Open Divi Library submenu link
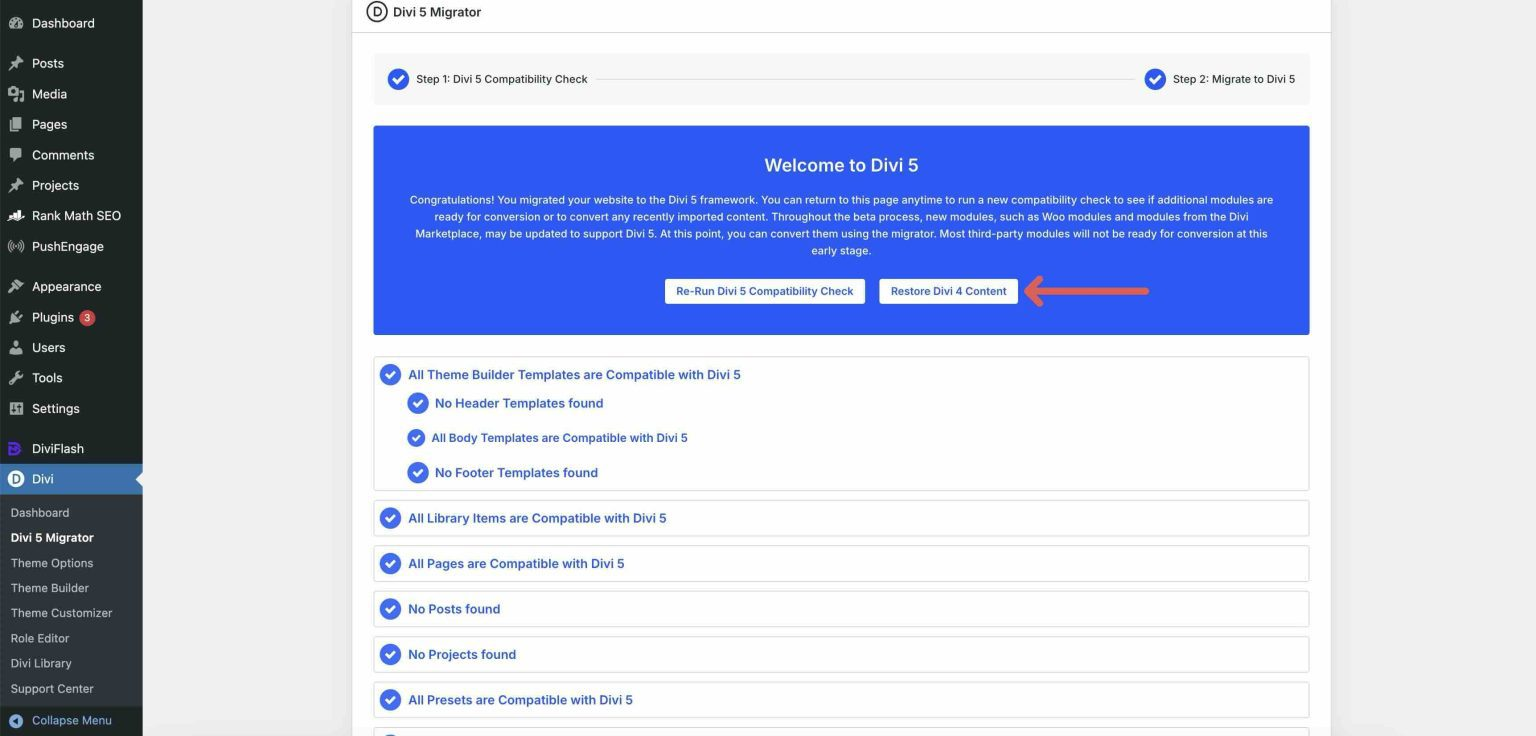Screen dimensions: 1536x736 [x=41, y=663]
